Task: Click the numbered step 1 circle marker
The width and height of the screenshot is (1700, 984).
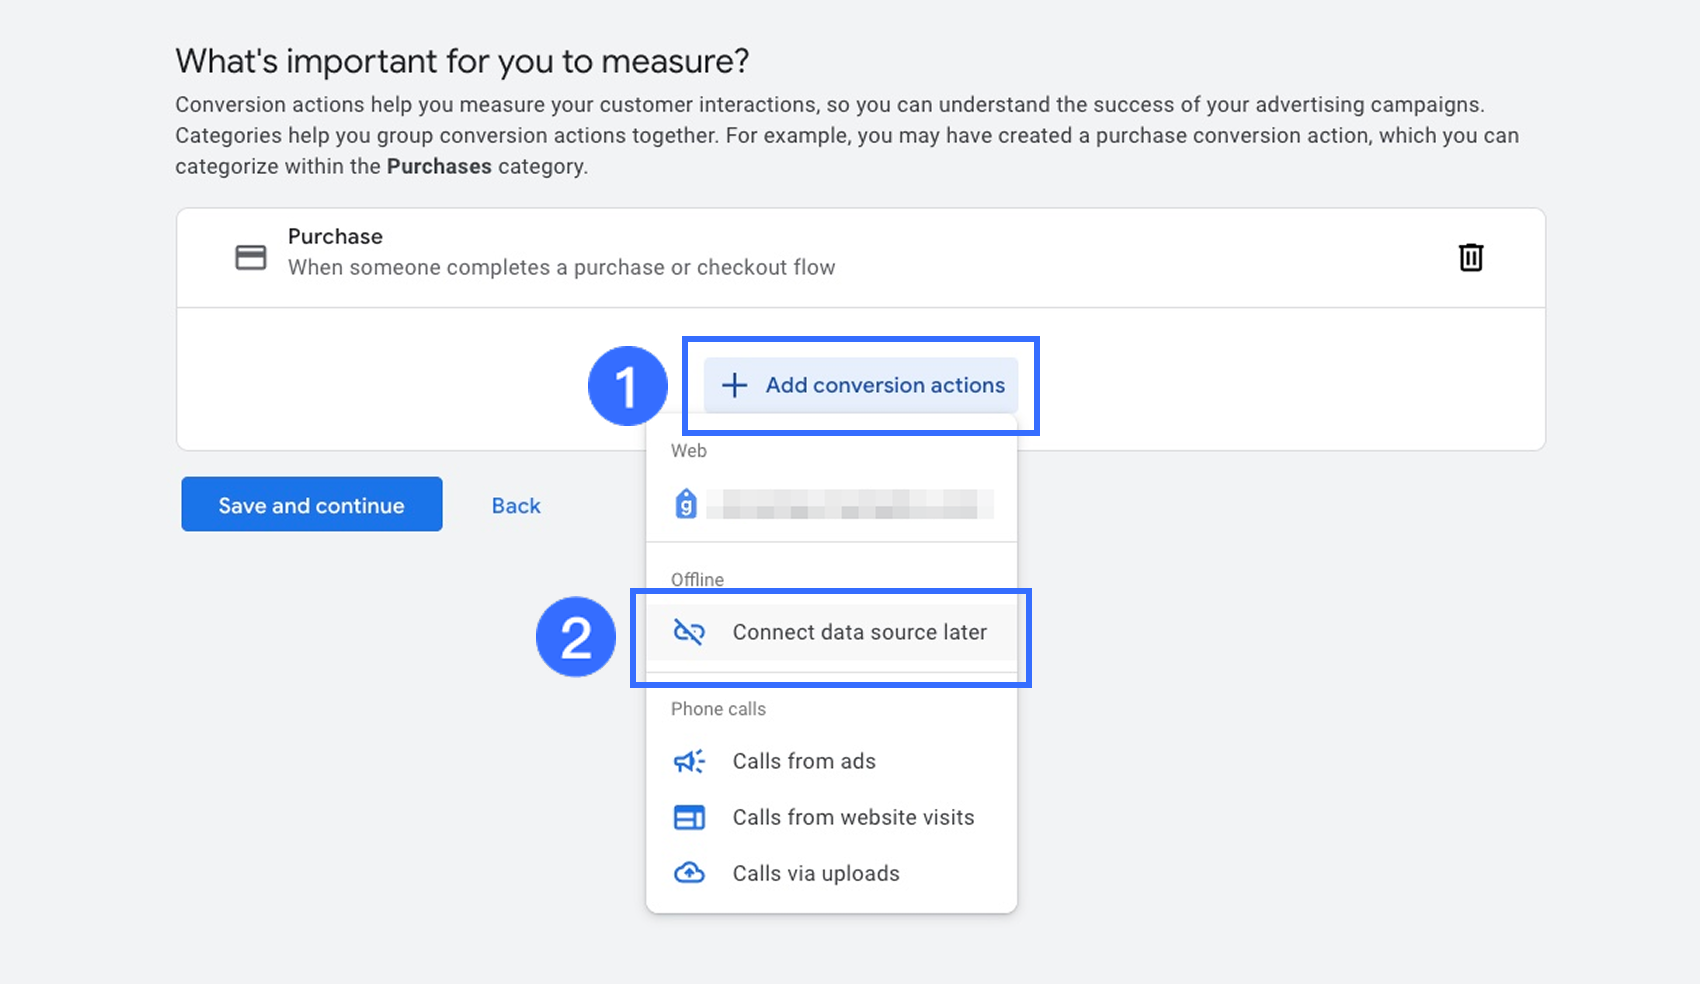Action: (x=627, y=386)
